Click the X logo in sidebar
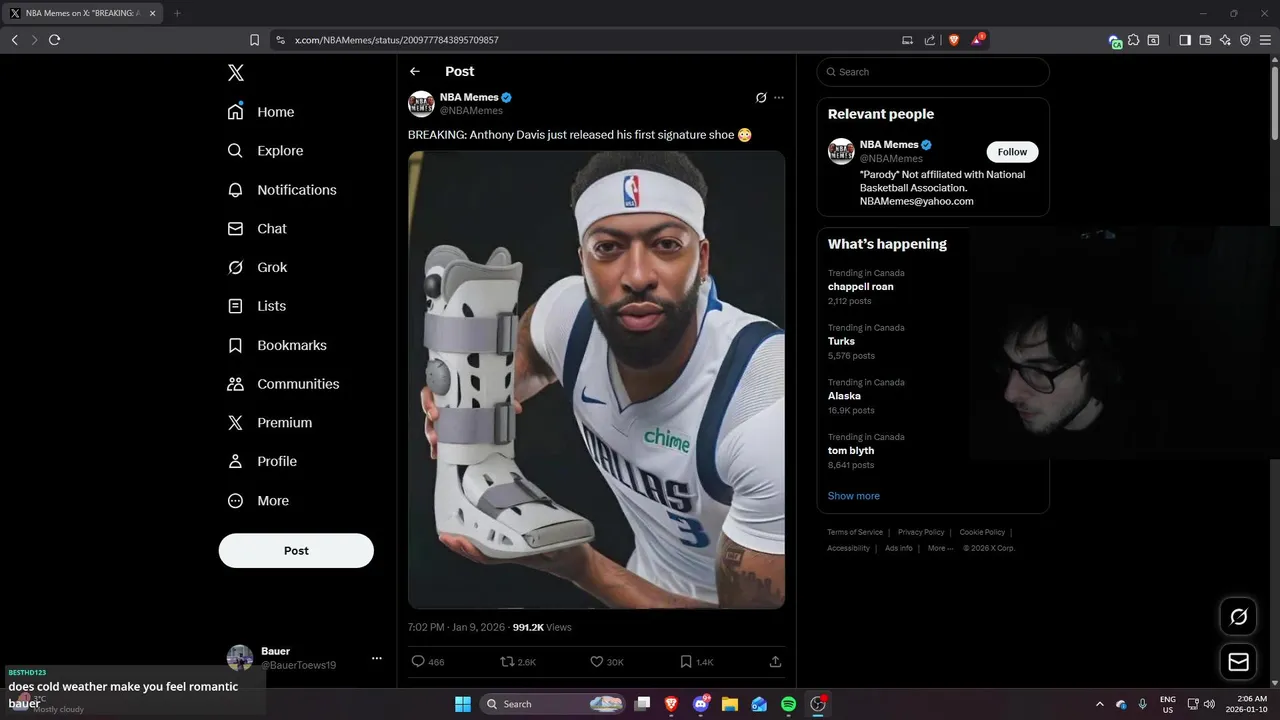This screenshot has height=720, width=1280. point(235,72)
